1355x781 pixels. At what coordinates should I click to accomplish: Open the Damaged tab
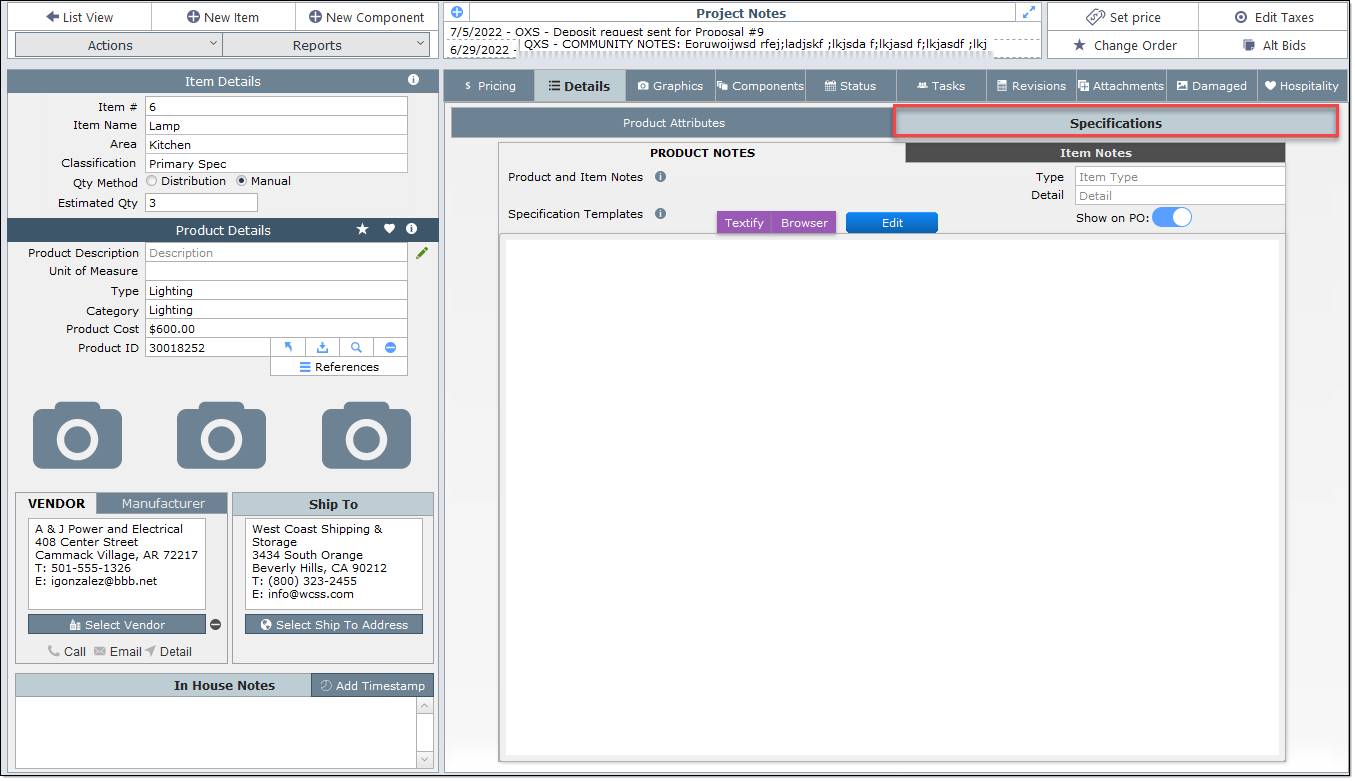[1211, 86]
